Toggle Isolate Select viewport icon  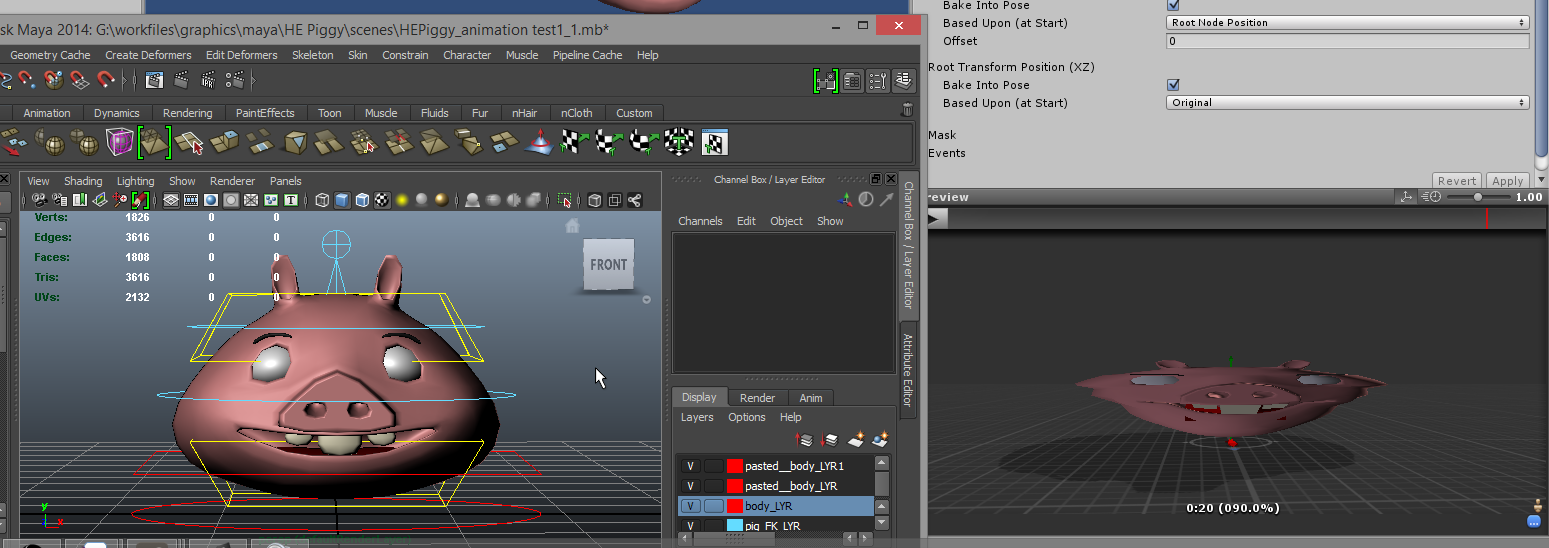click(x=565, y=200)
